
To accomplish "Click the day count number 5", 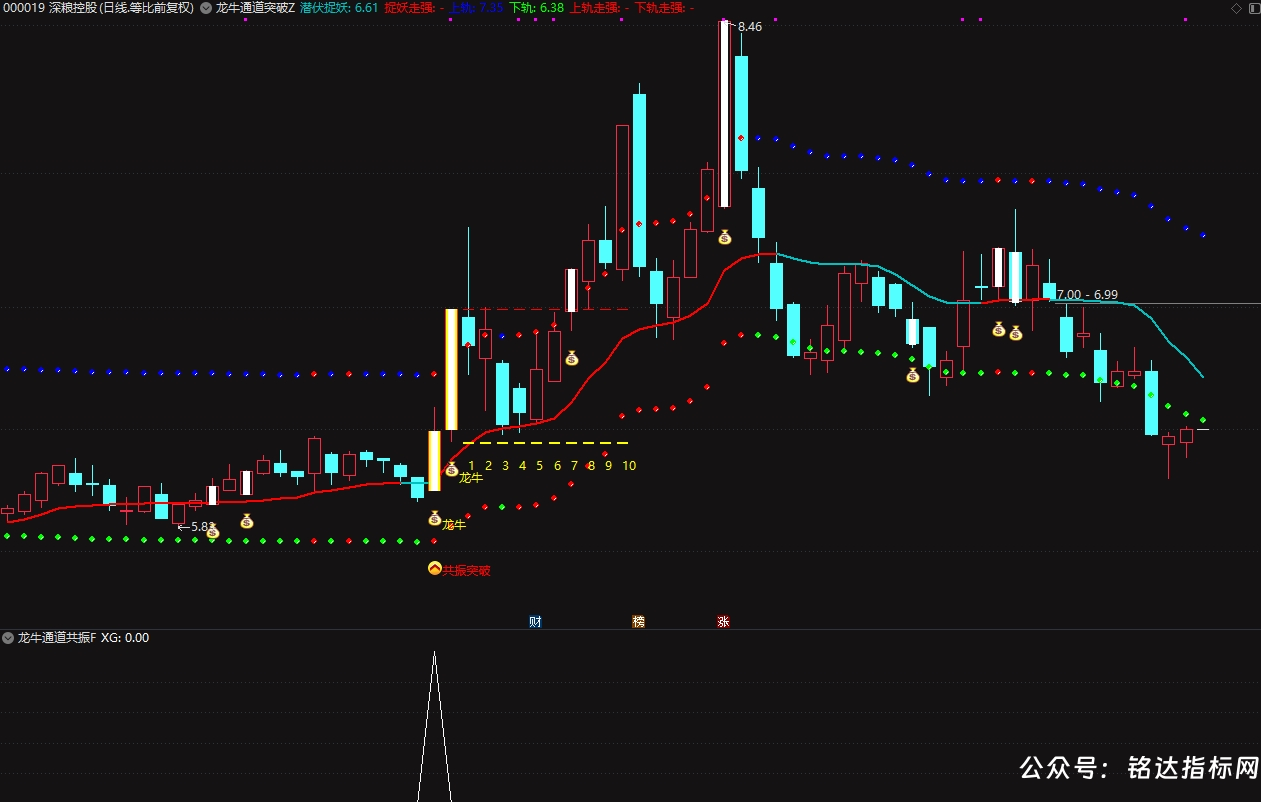I will click(x=539, y=466).
